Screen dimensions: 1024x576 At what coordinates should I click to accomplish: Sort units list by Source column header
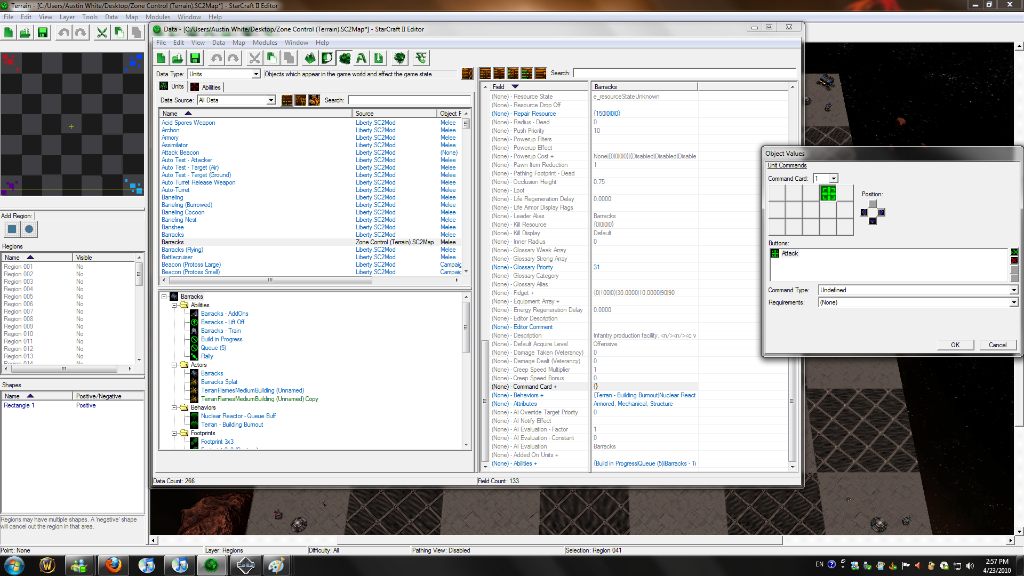coord(395,114)
